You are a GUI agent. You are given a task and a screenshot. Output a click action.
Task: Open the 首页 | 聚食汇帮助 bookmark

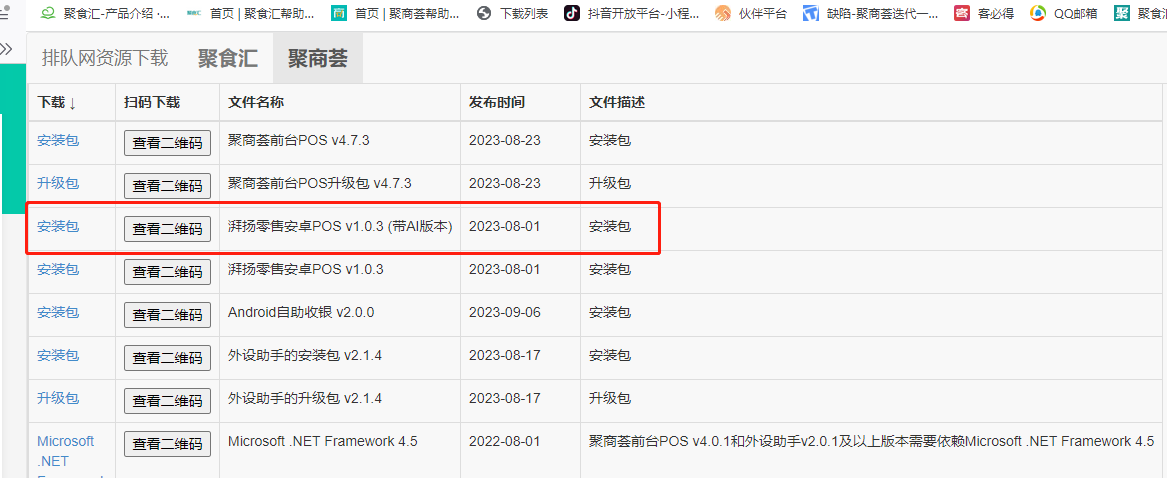251,13
